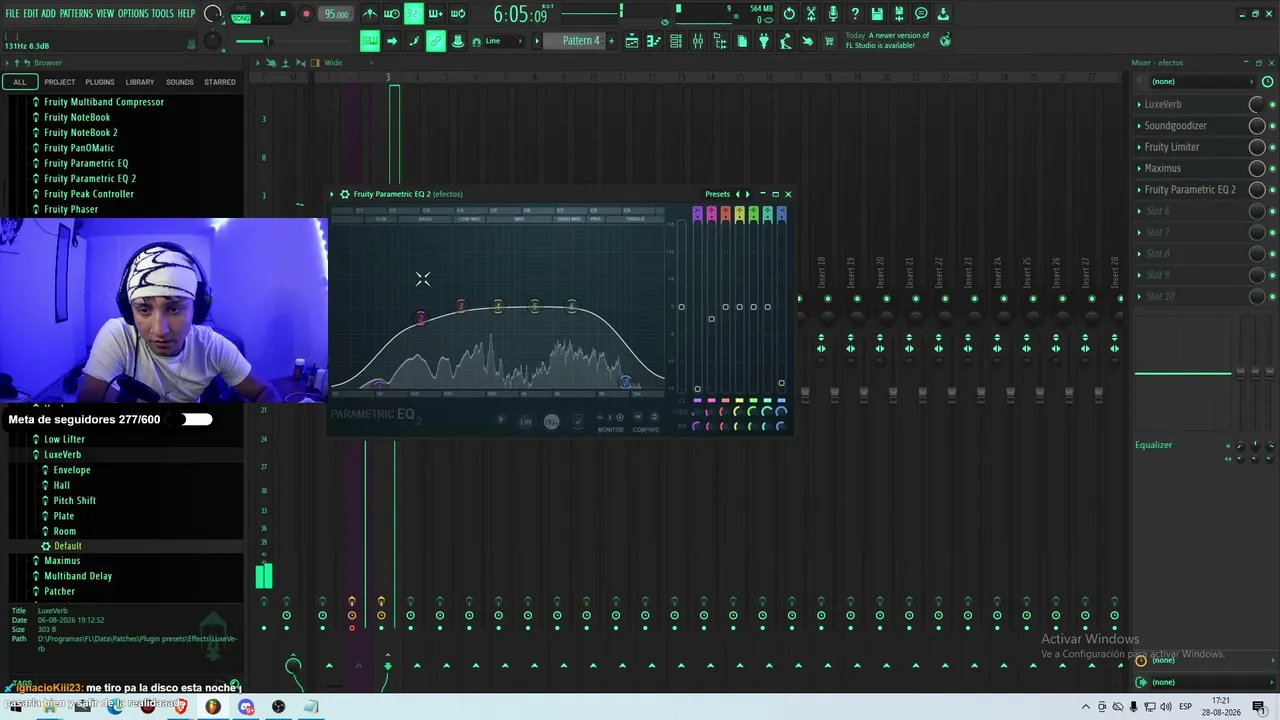Image resolution: width=1280 pixels, height=720 pixels.
Task: Disable the Maximus mixer slot
Action: pyautogui.click(x=1272, y=169)
